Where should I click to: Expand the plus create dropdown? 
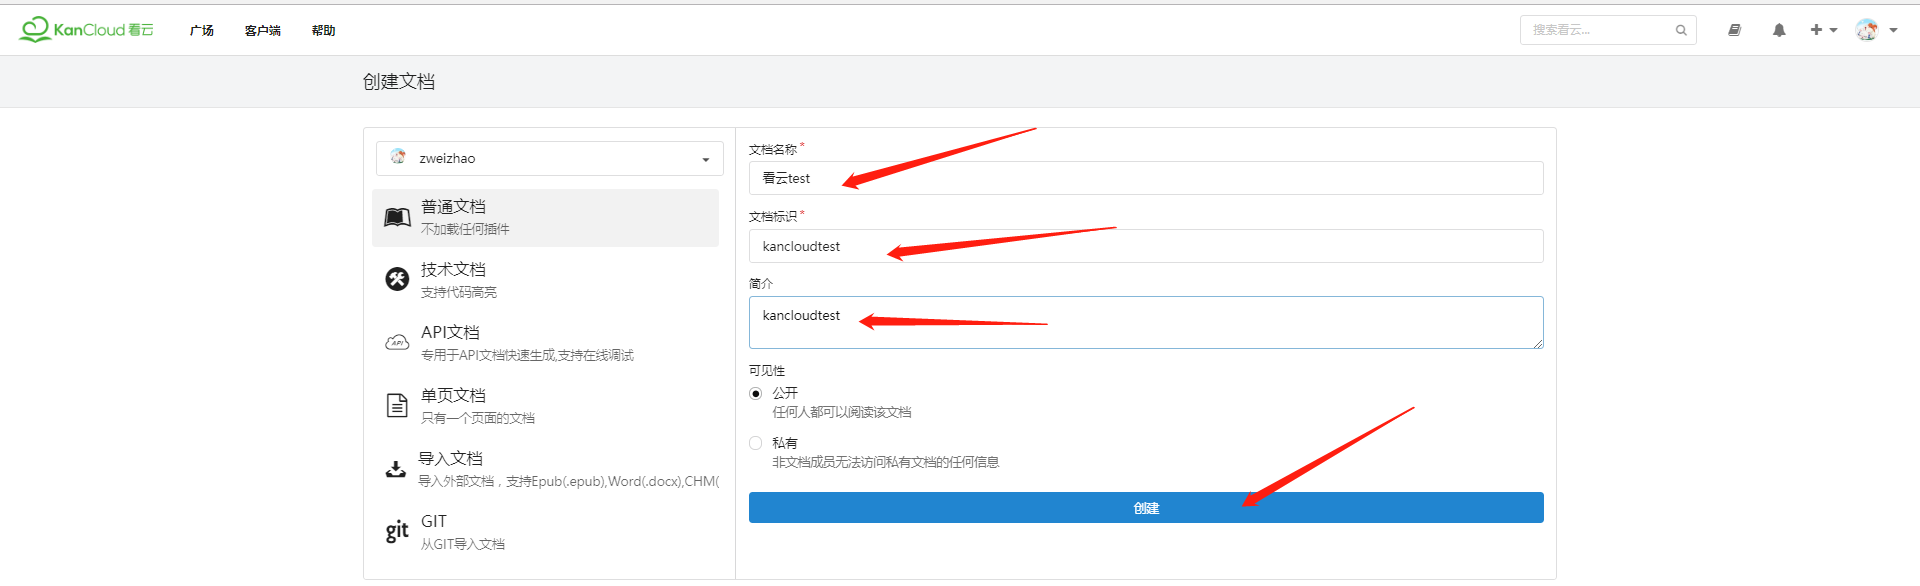point(1824,30)
